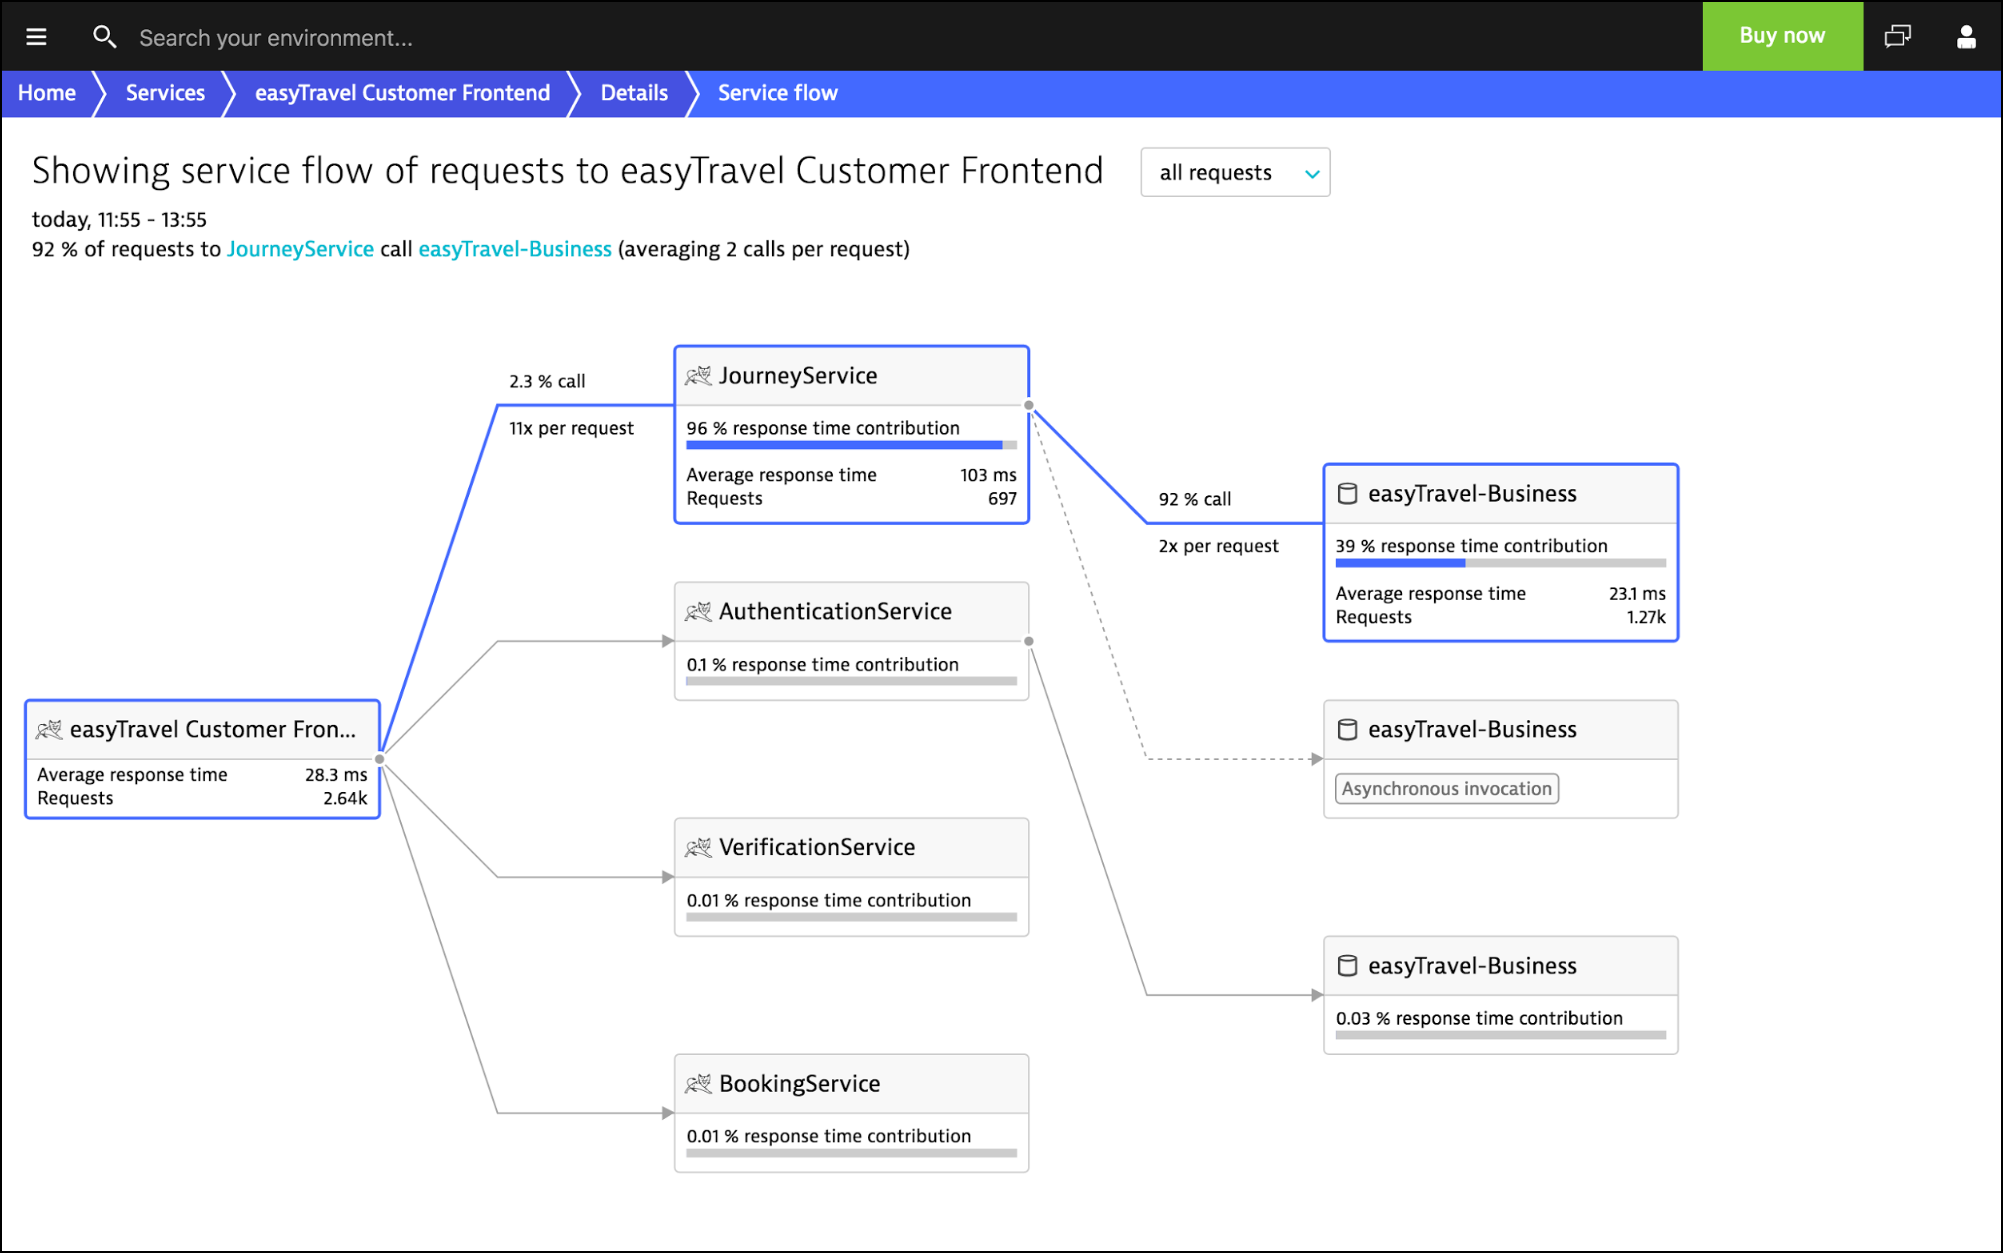Select top easyTravel-Business node title
Viewport: 2003px width, 1253px height.
click(x=1472, y=494)
